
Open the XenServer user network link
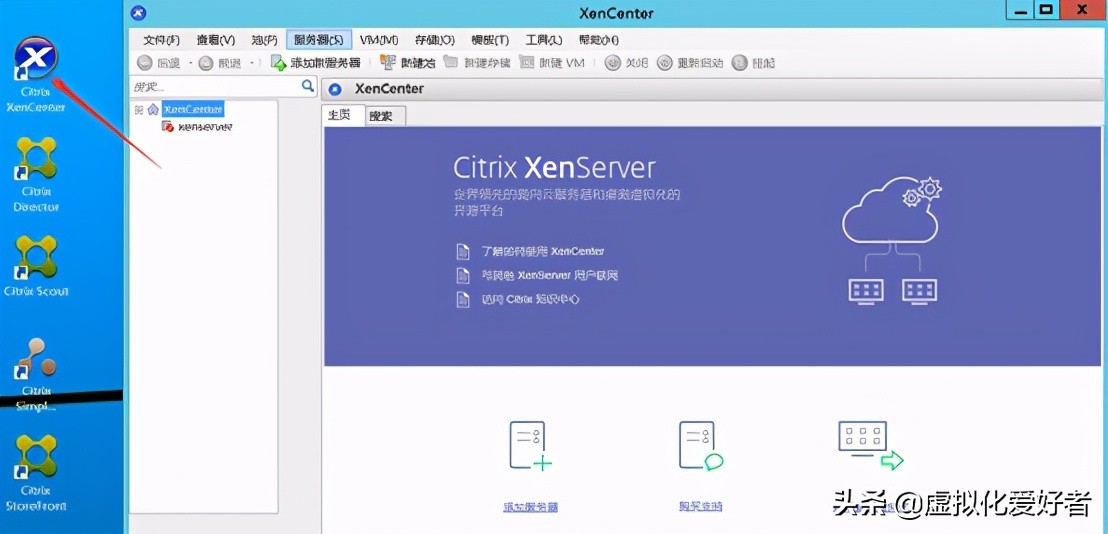click(x=549, y=275)
